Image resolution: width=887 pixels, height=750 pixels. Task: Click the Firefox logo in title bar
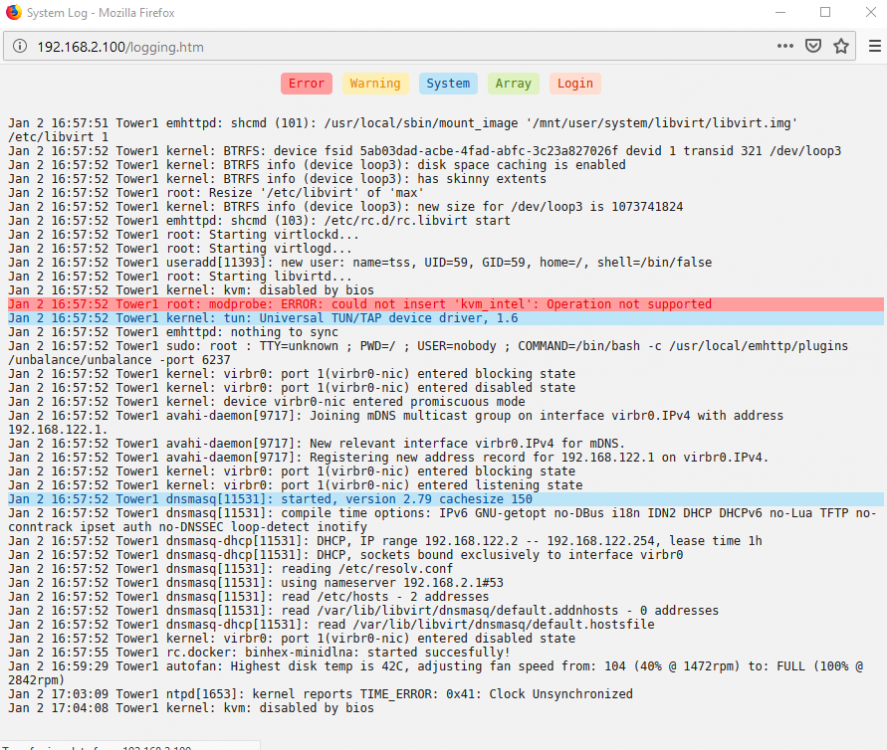pyautogui.click(x=14, y=12)
